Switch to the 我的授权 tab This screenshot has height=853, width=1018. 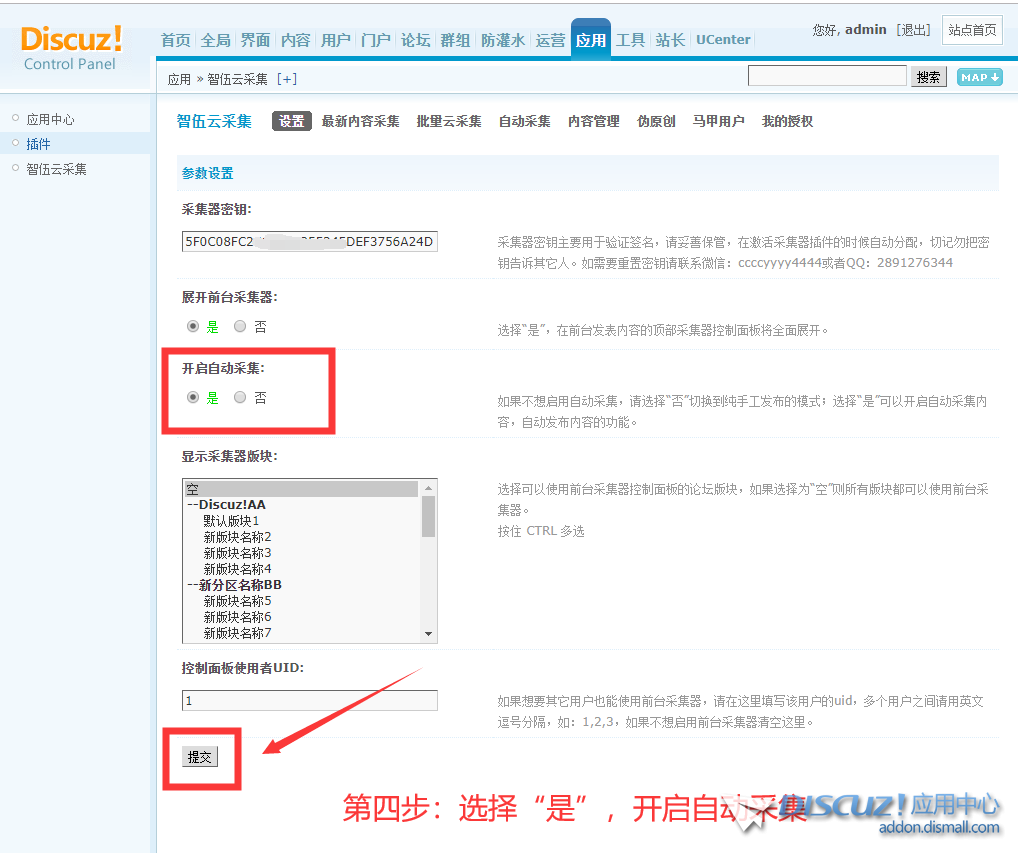coord(788,121)
